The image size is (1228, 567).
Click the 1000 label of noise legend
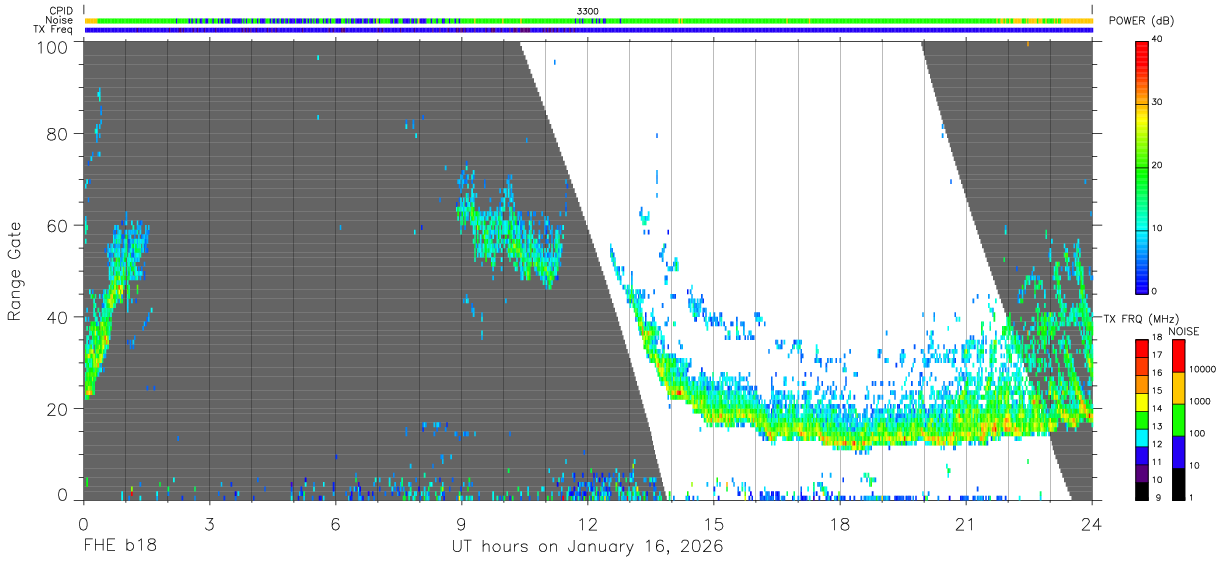1198,402
